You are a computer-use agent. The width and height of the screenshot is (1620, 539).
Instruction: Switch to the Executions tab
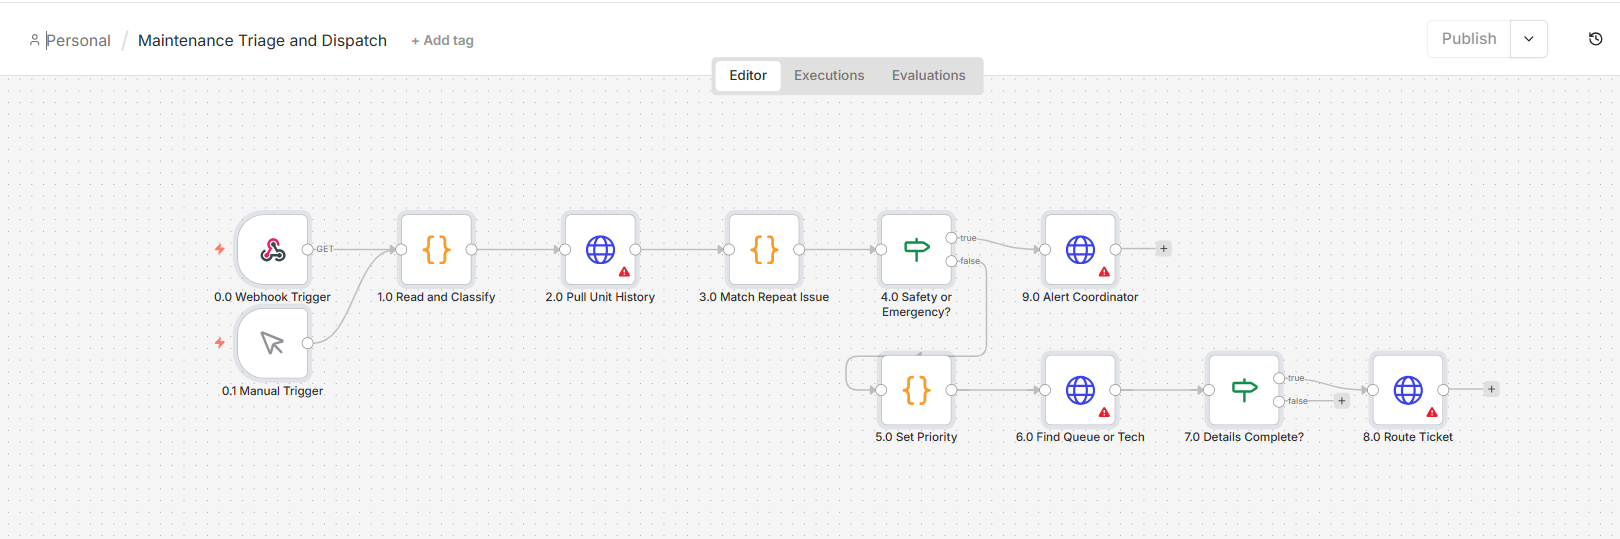(x=829, y=75)
